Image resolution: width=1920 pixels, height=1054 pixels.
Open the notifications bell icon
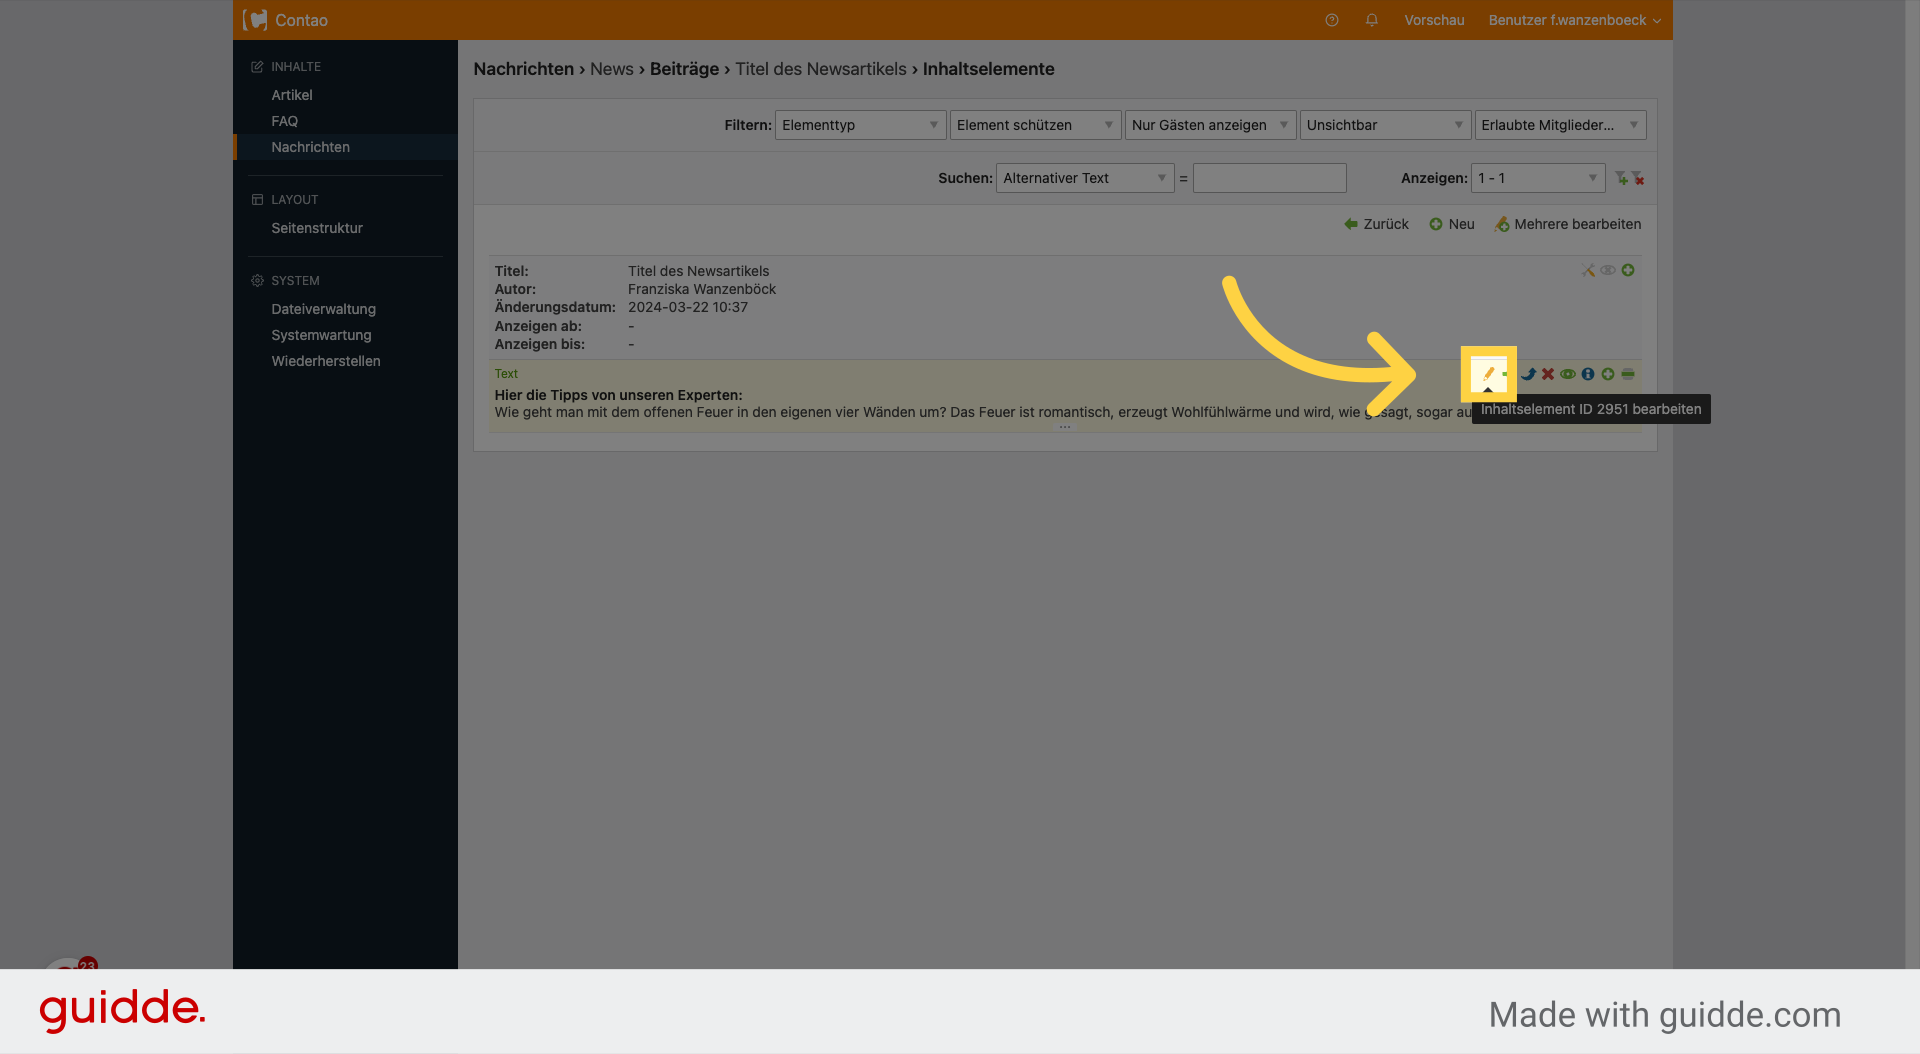pyautogui.click(x=1372, y=20)
